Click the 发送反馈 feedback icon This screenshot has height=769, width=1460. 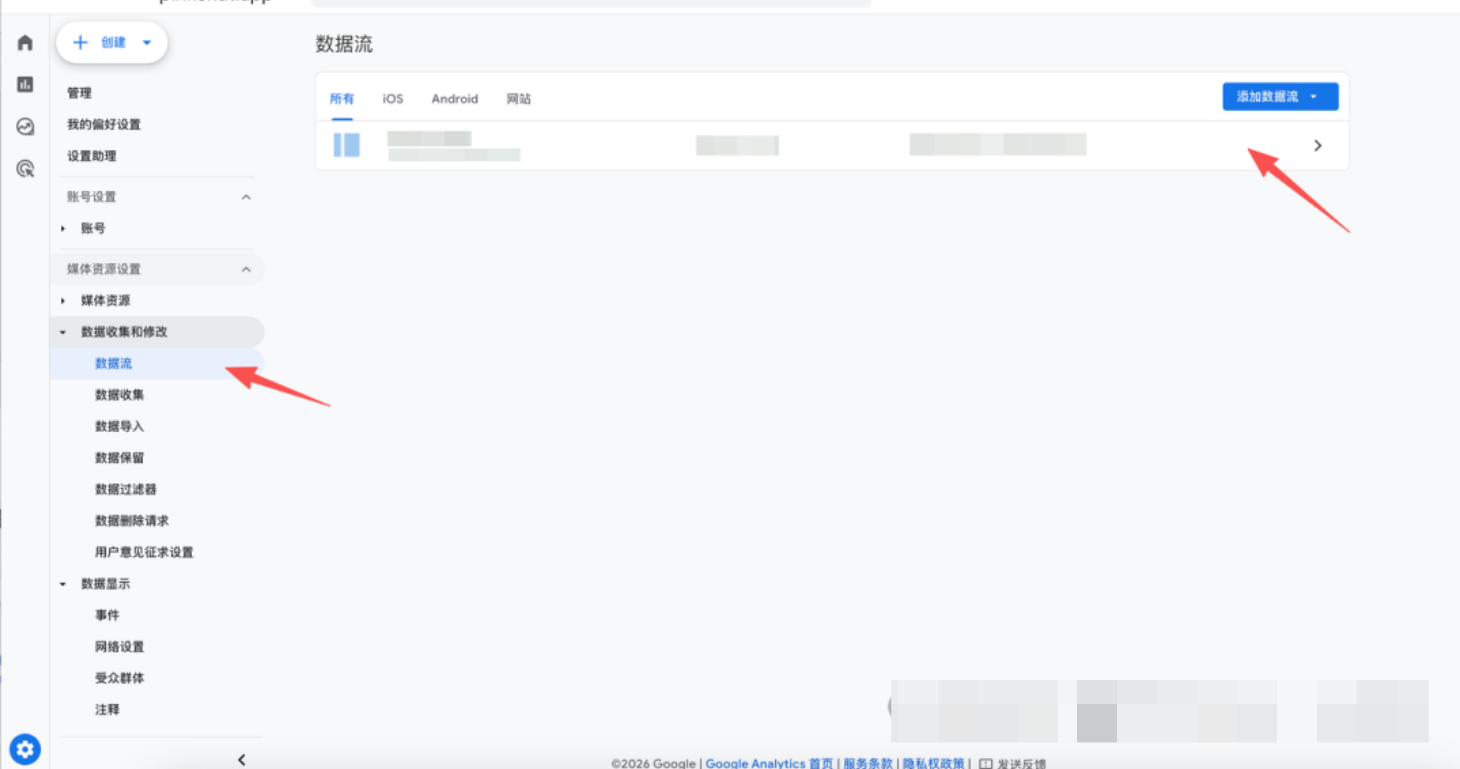[986, 762]
